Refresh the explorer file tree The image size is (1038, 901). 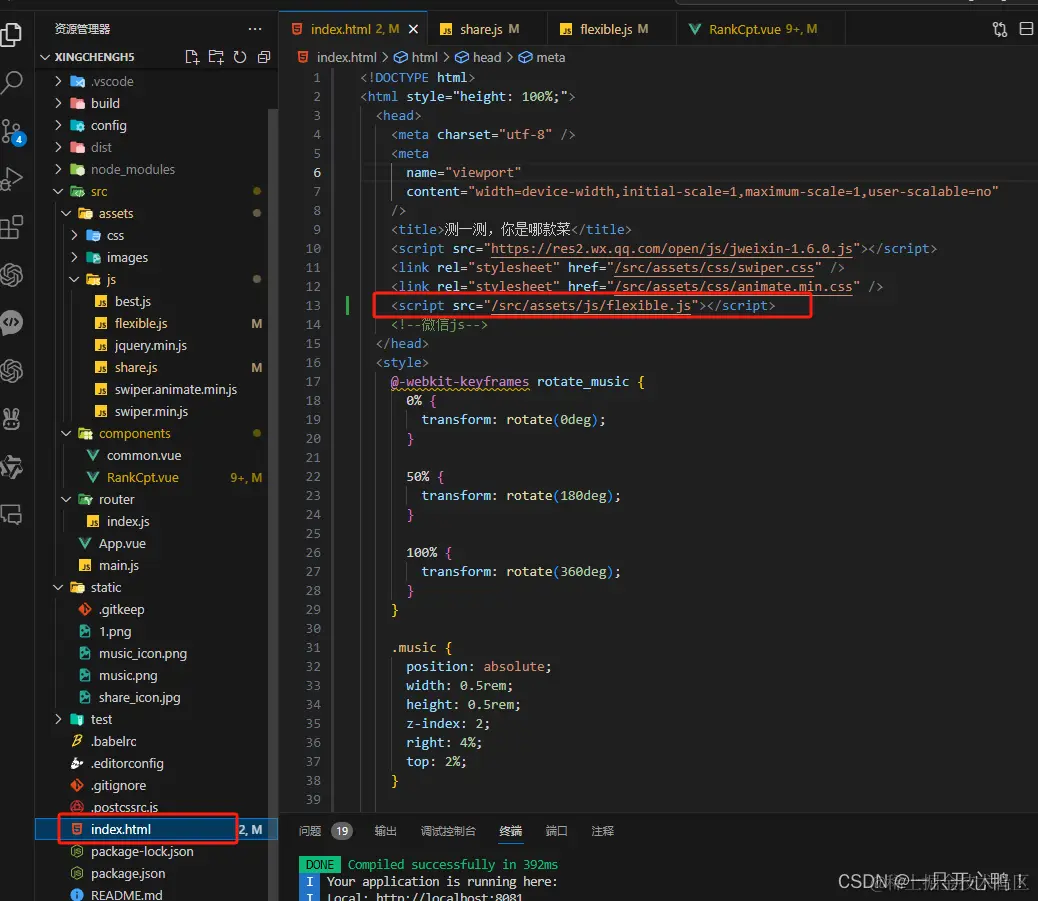coord(240,57)
